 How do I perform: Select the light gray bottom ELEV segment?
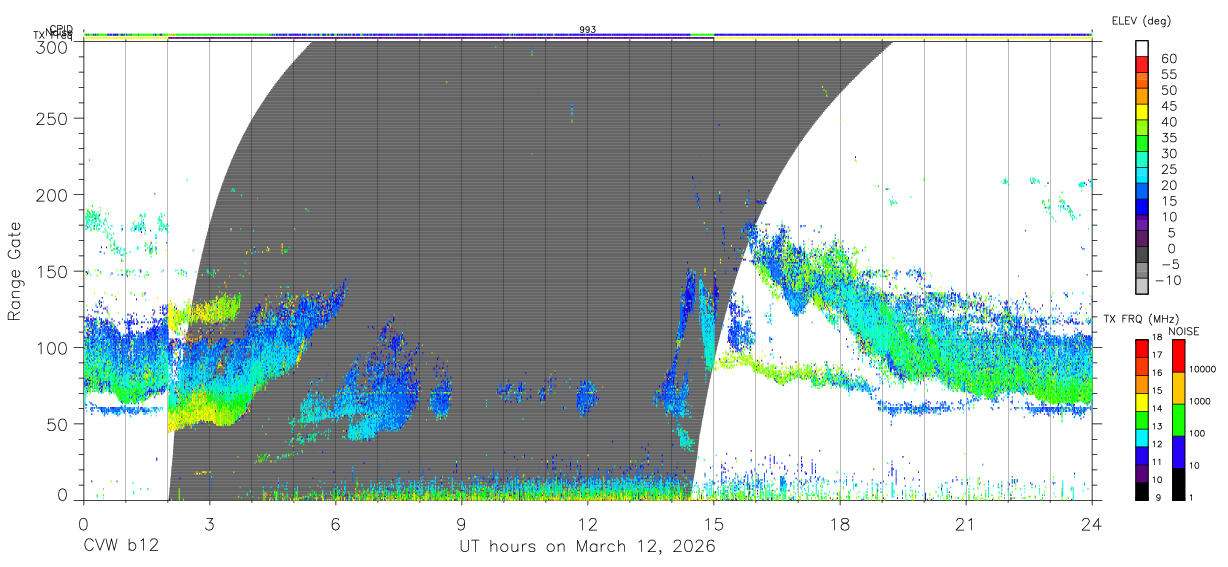click(x=1142, y=288)
